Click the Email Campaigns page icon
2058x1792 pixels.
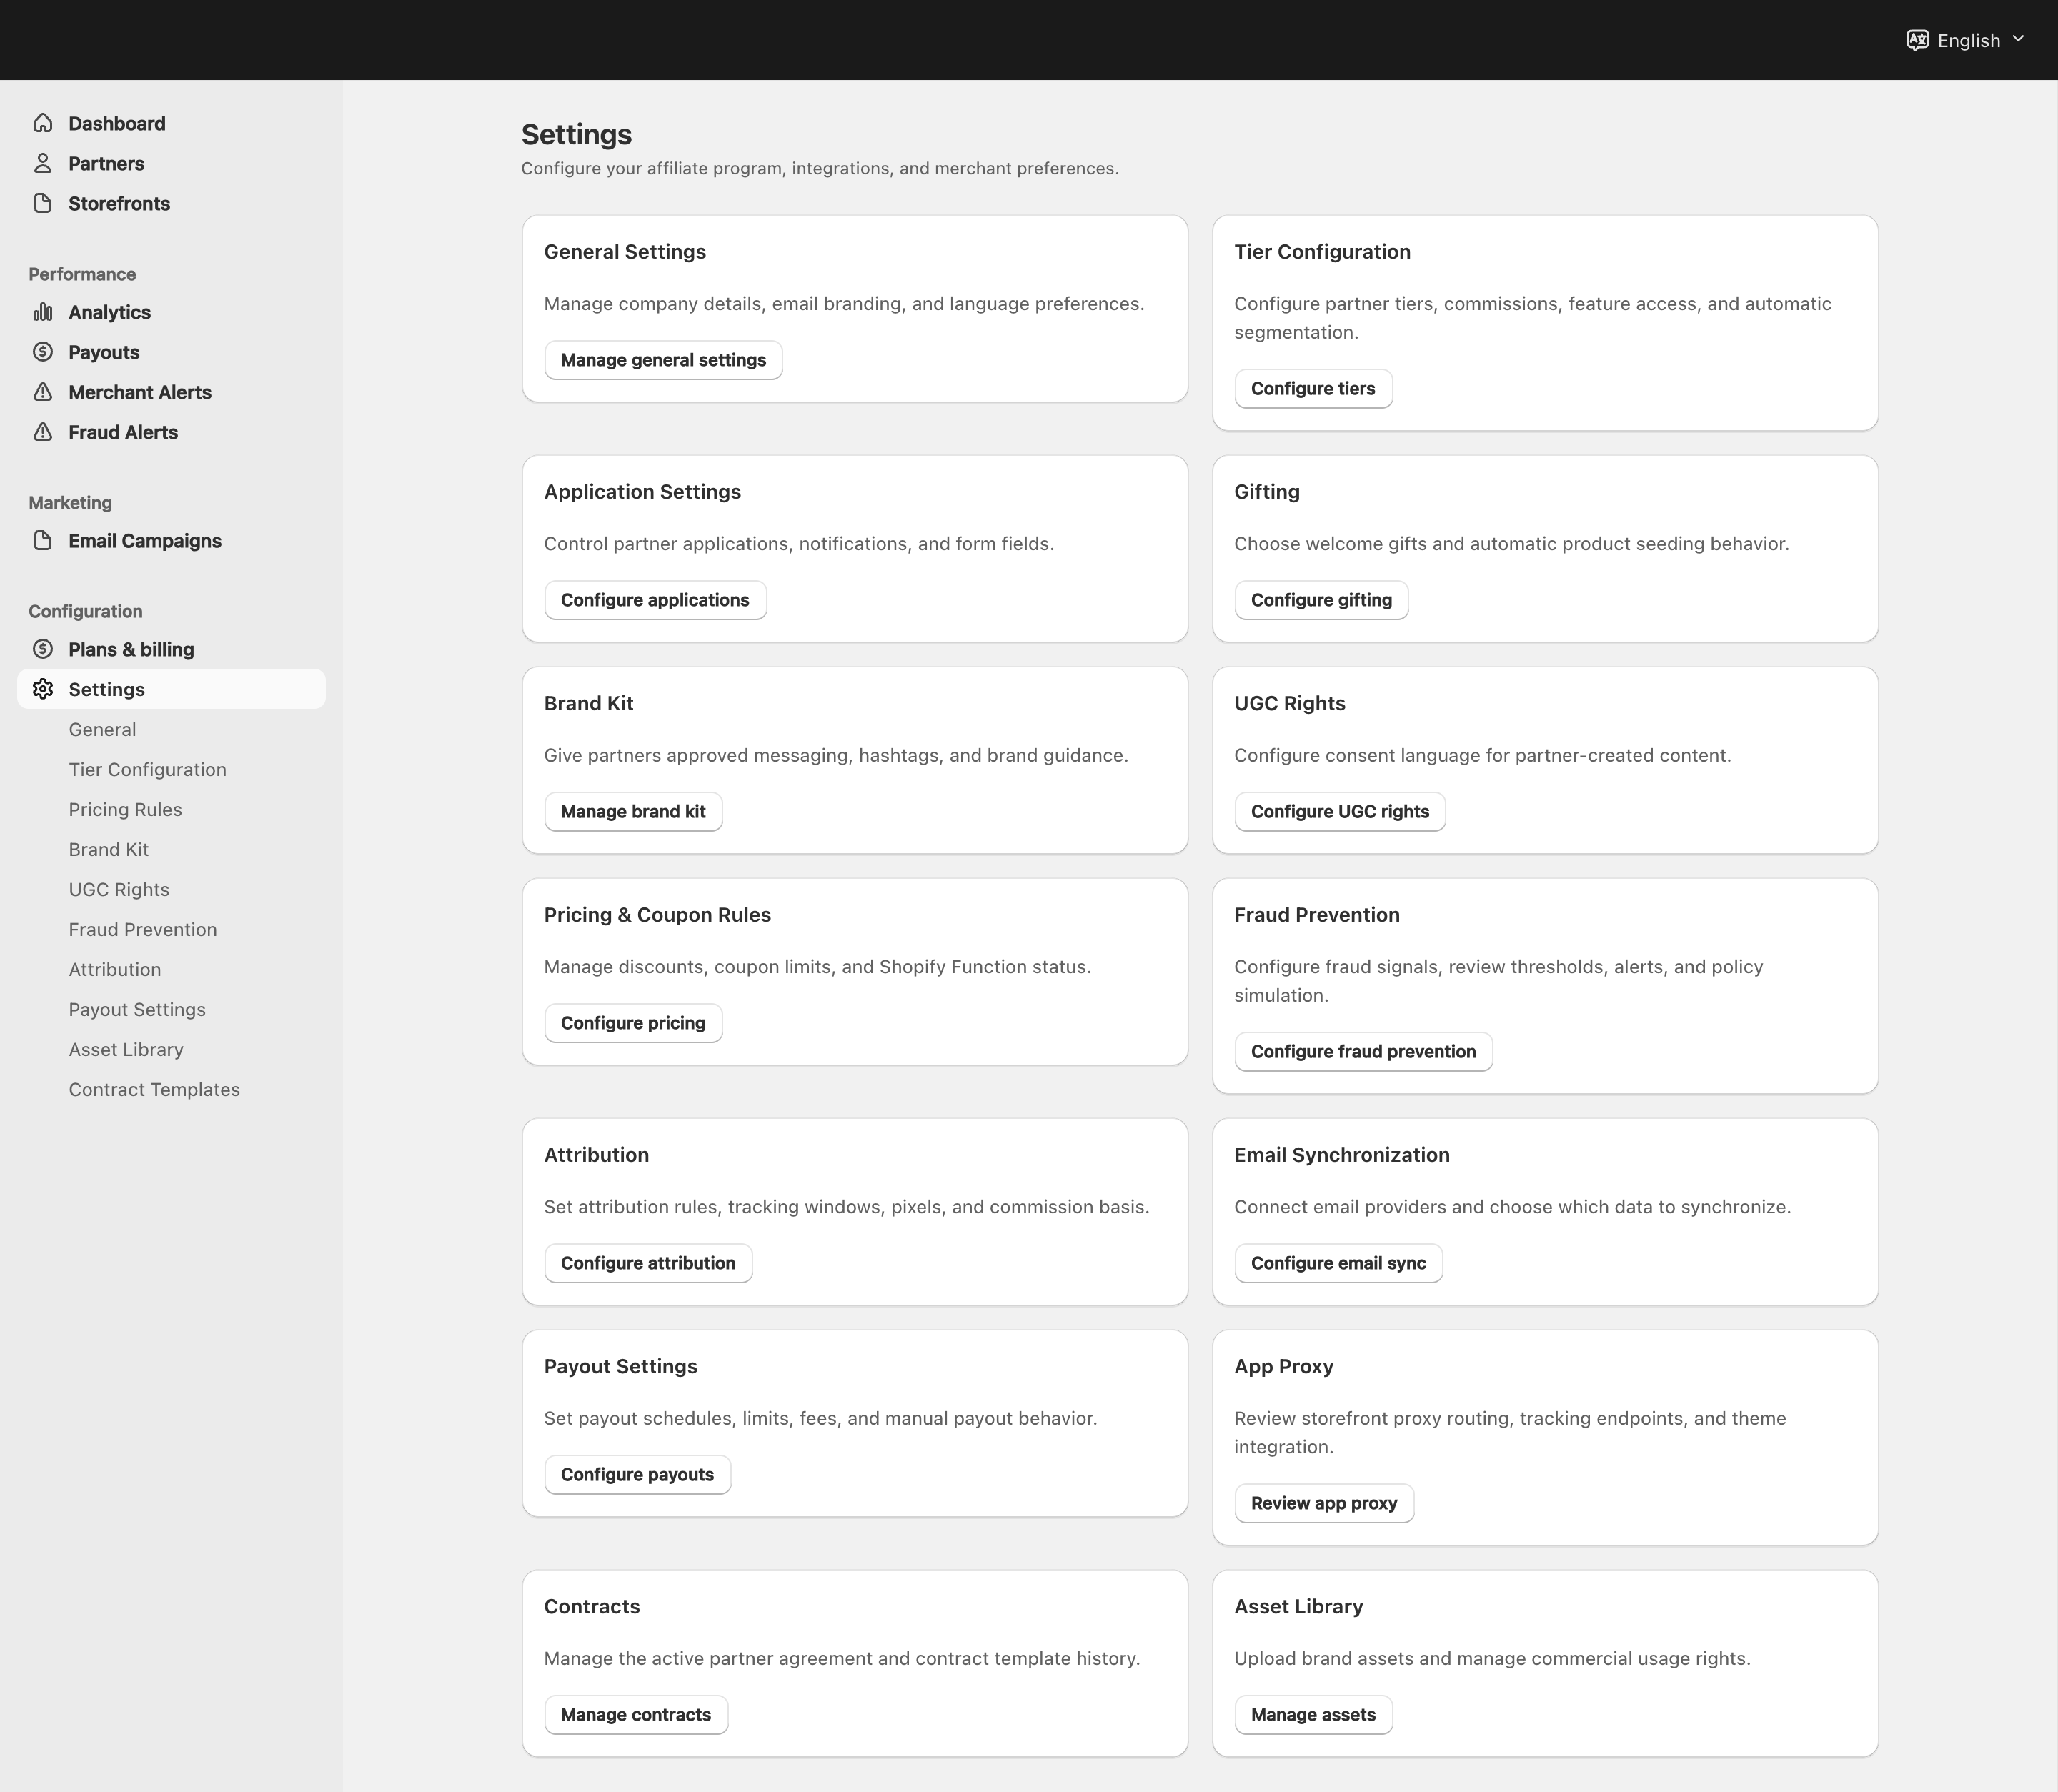(43, 541)
